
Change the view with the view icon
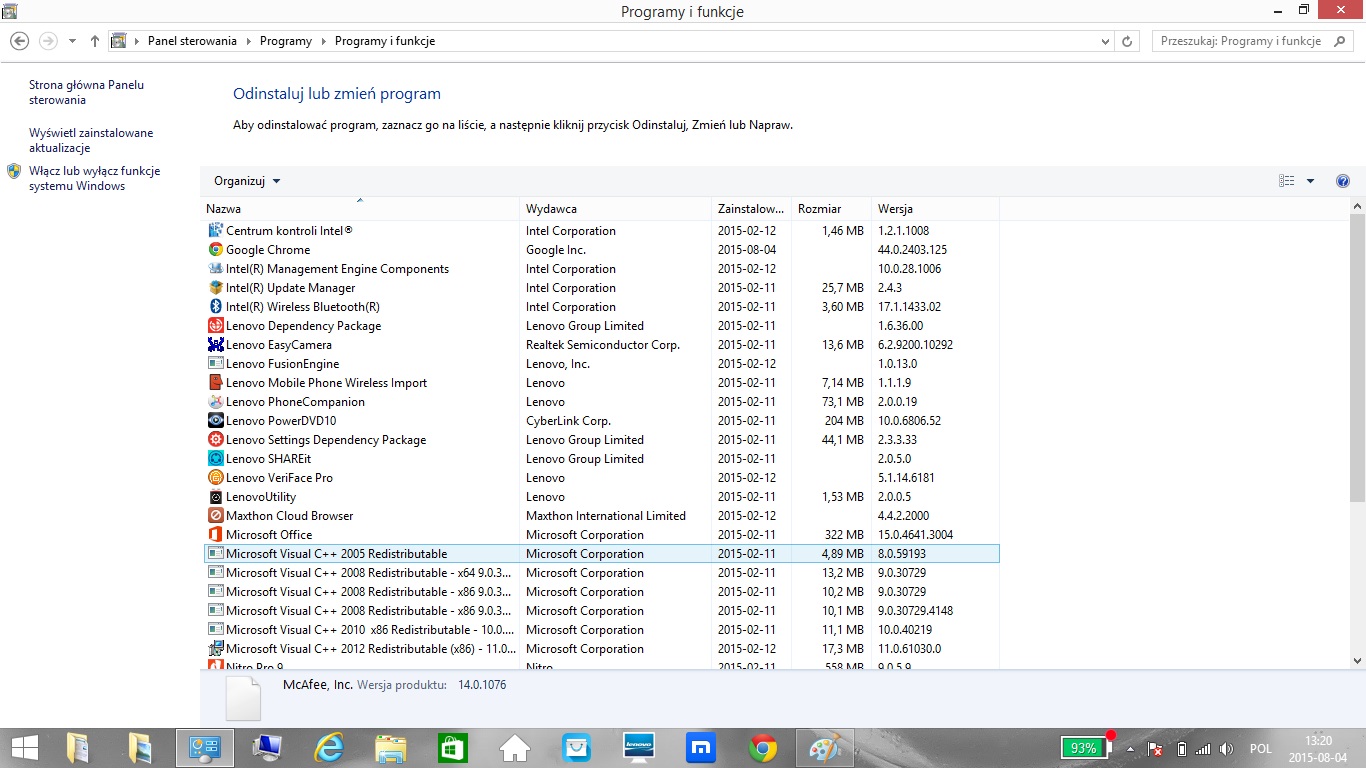click(x=1287, y=181)
